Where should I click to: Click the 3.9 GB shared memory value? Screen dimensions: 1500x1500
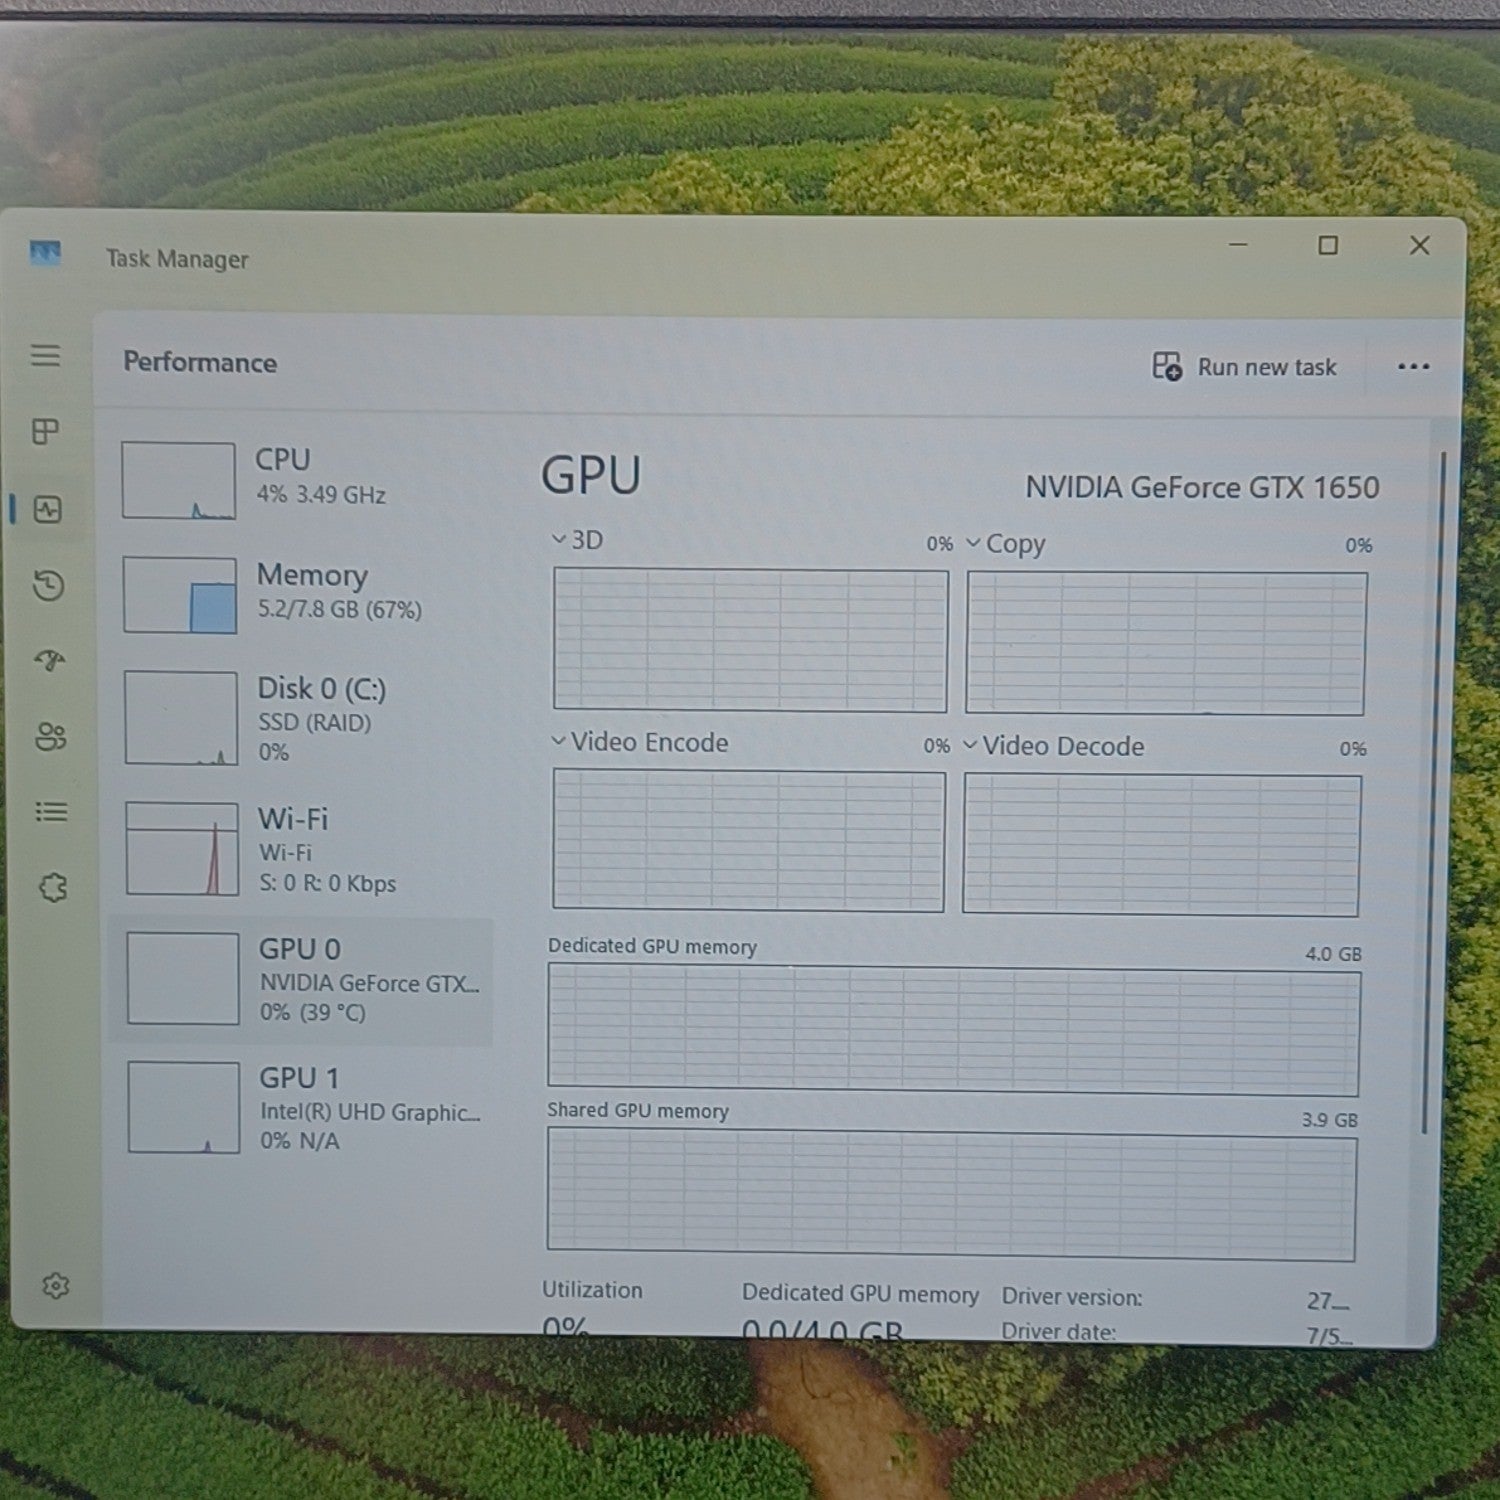pos(1330,1120)
